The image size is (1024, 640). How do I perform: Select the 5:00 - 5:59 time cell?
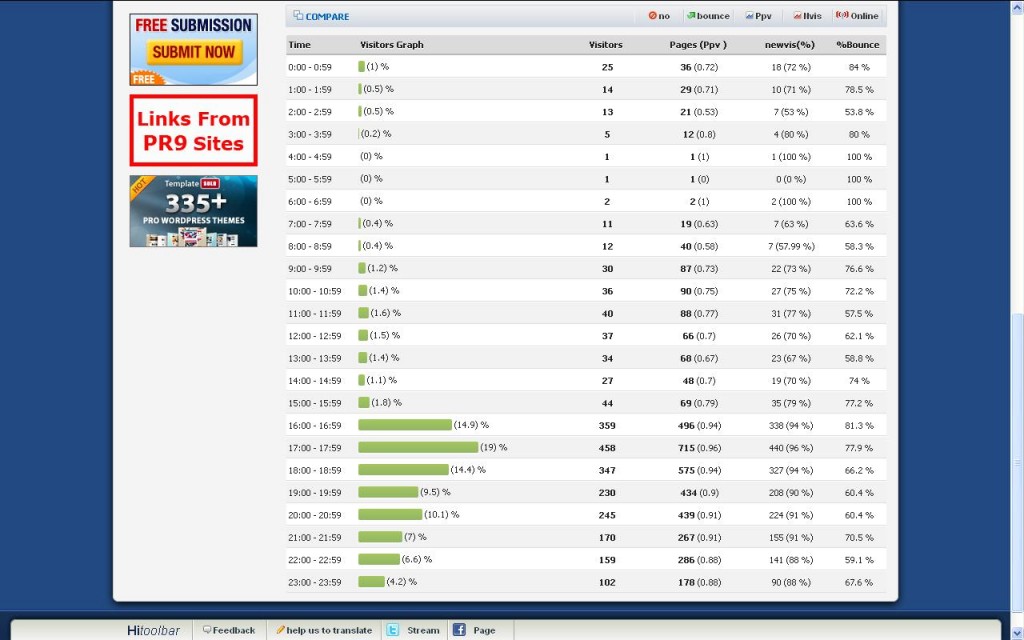310,179
